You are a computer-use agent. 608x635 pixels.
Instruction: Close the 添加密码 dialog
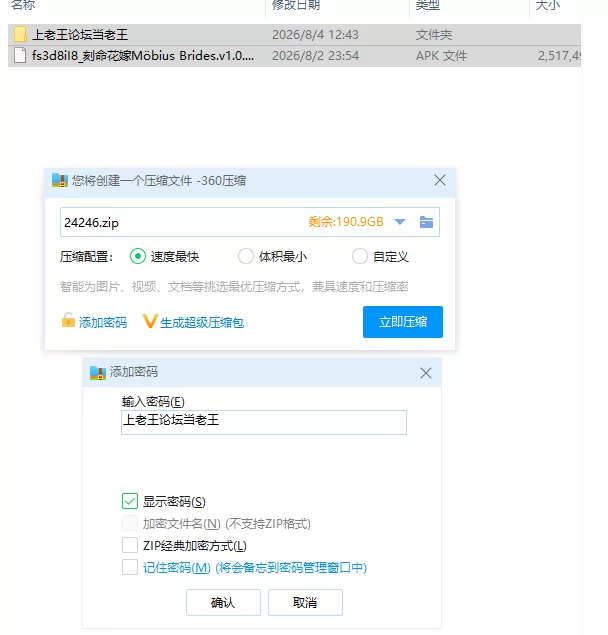point(426,373)
